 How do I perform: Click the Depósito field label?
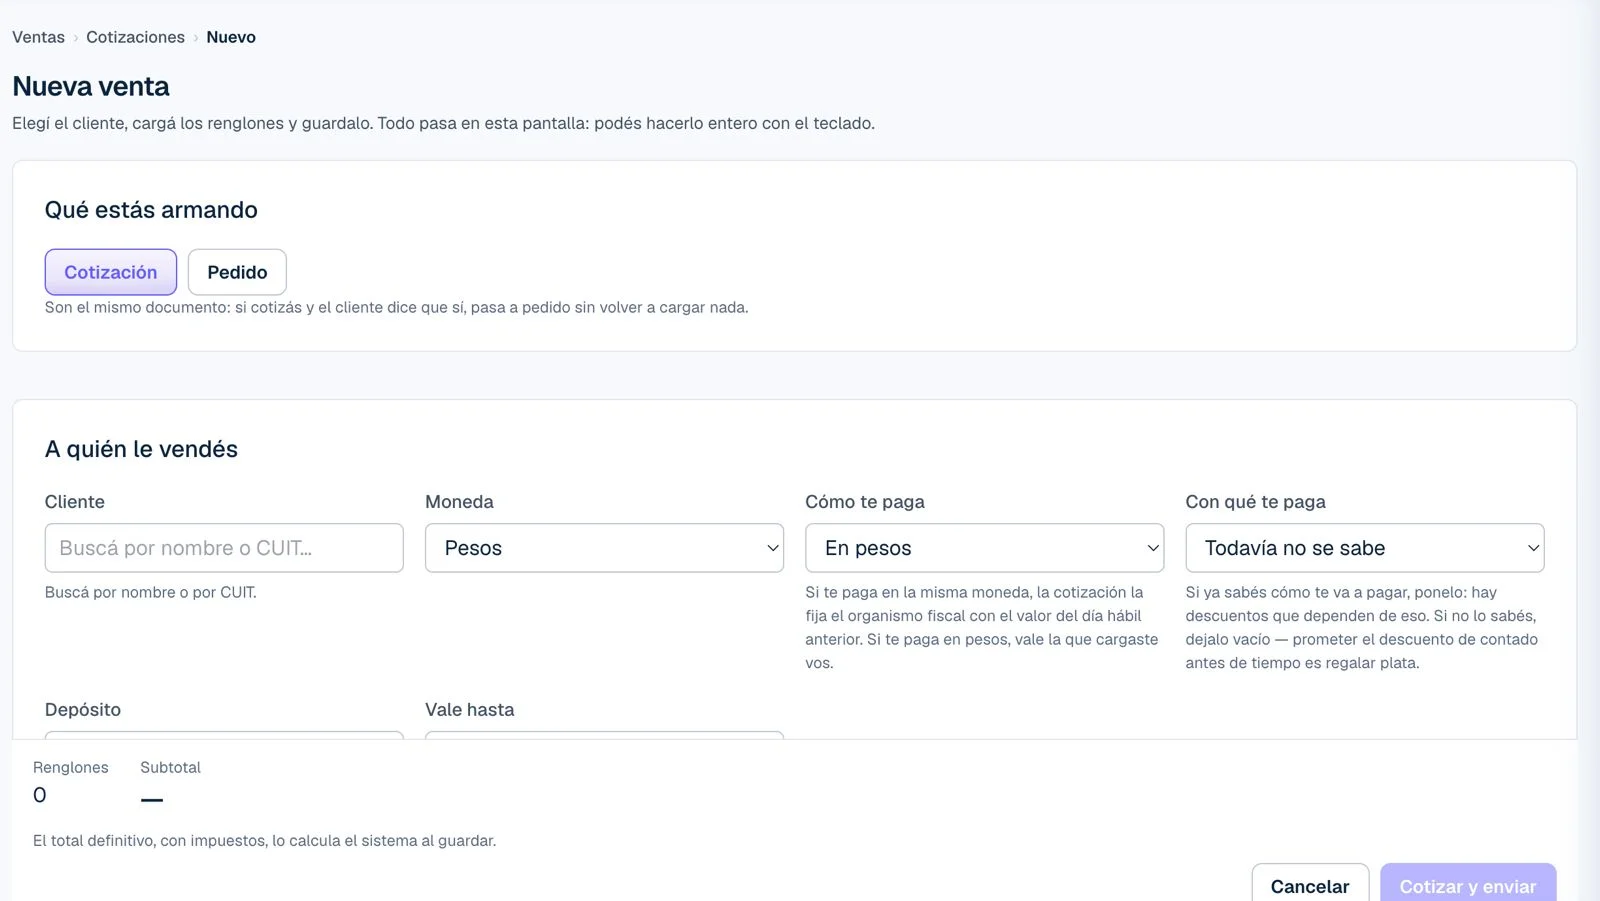click(83, 709)
